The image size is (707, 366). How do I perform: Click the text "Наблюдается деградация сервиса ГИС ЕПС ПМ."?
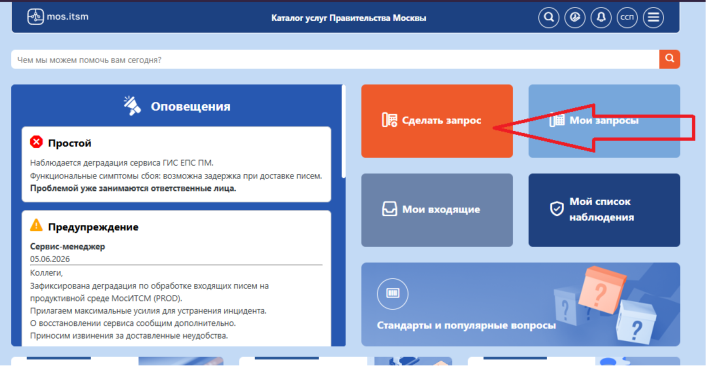pos(122,163)
